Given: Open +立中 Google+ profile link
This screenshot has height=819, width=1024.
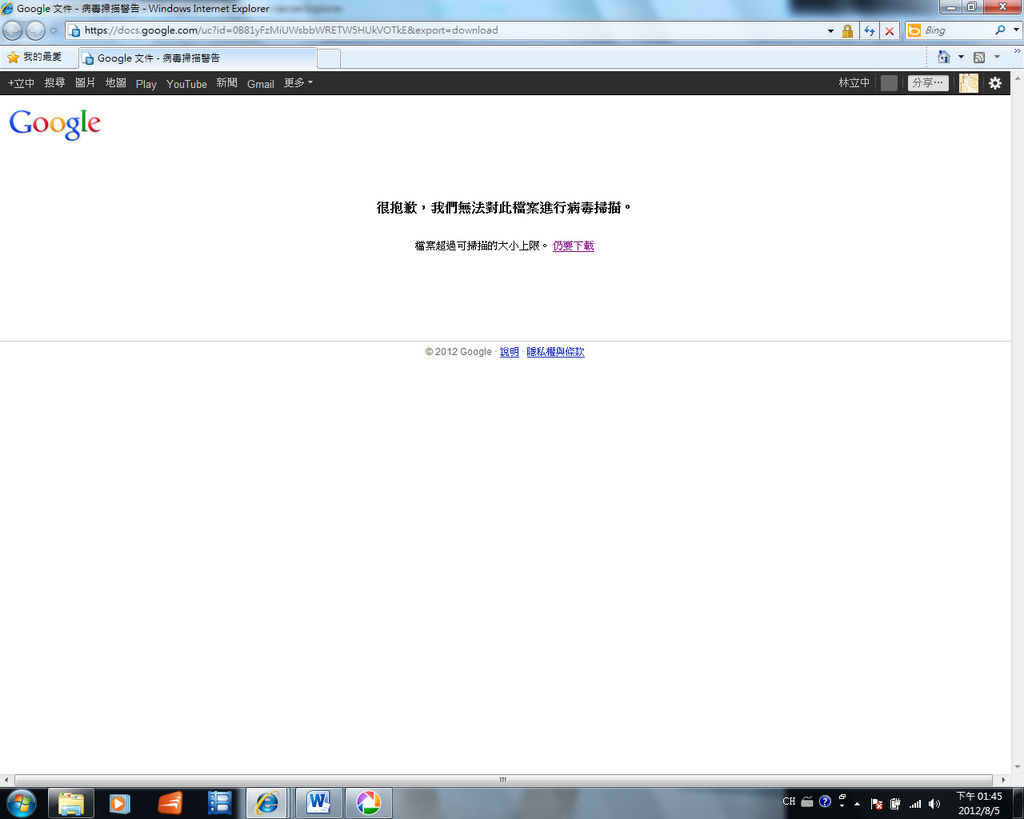Looking at the screenshot, I should click(x=21, y=83).
